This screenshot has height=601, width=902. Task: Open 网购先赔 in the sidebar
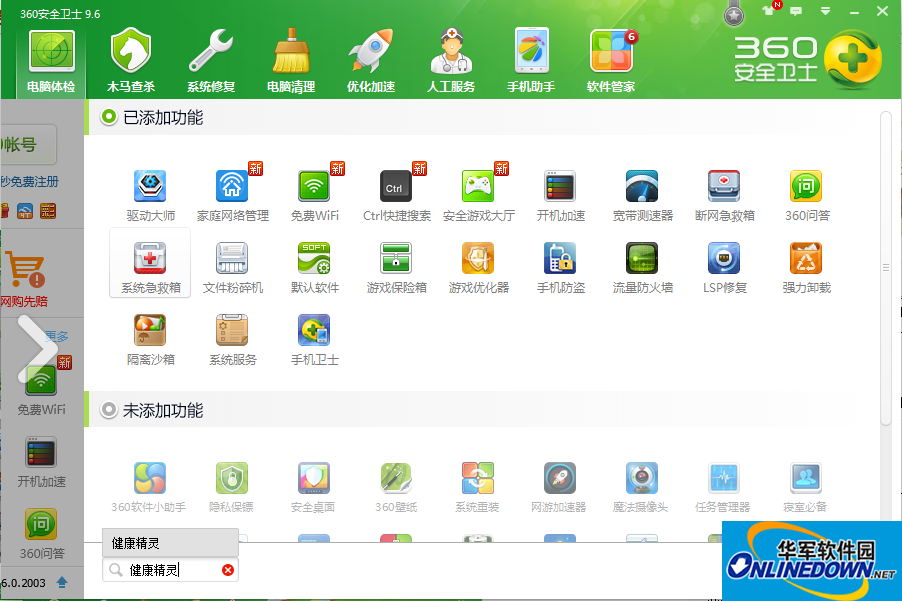tap(25, 279)
